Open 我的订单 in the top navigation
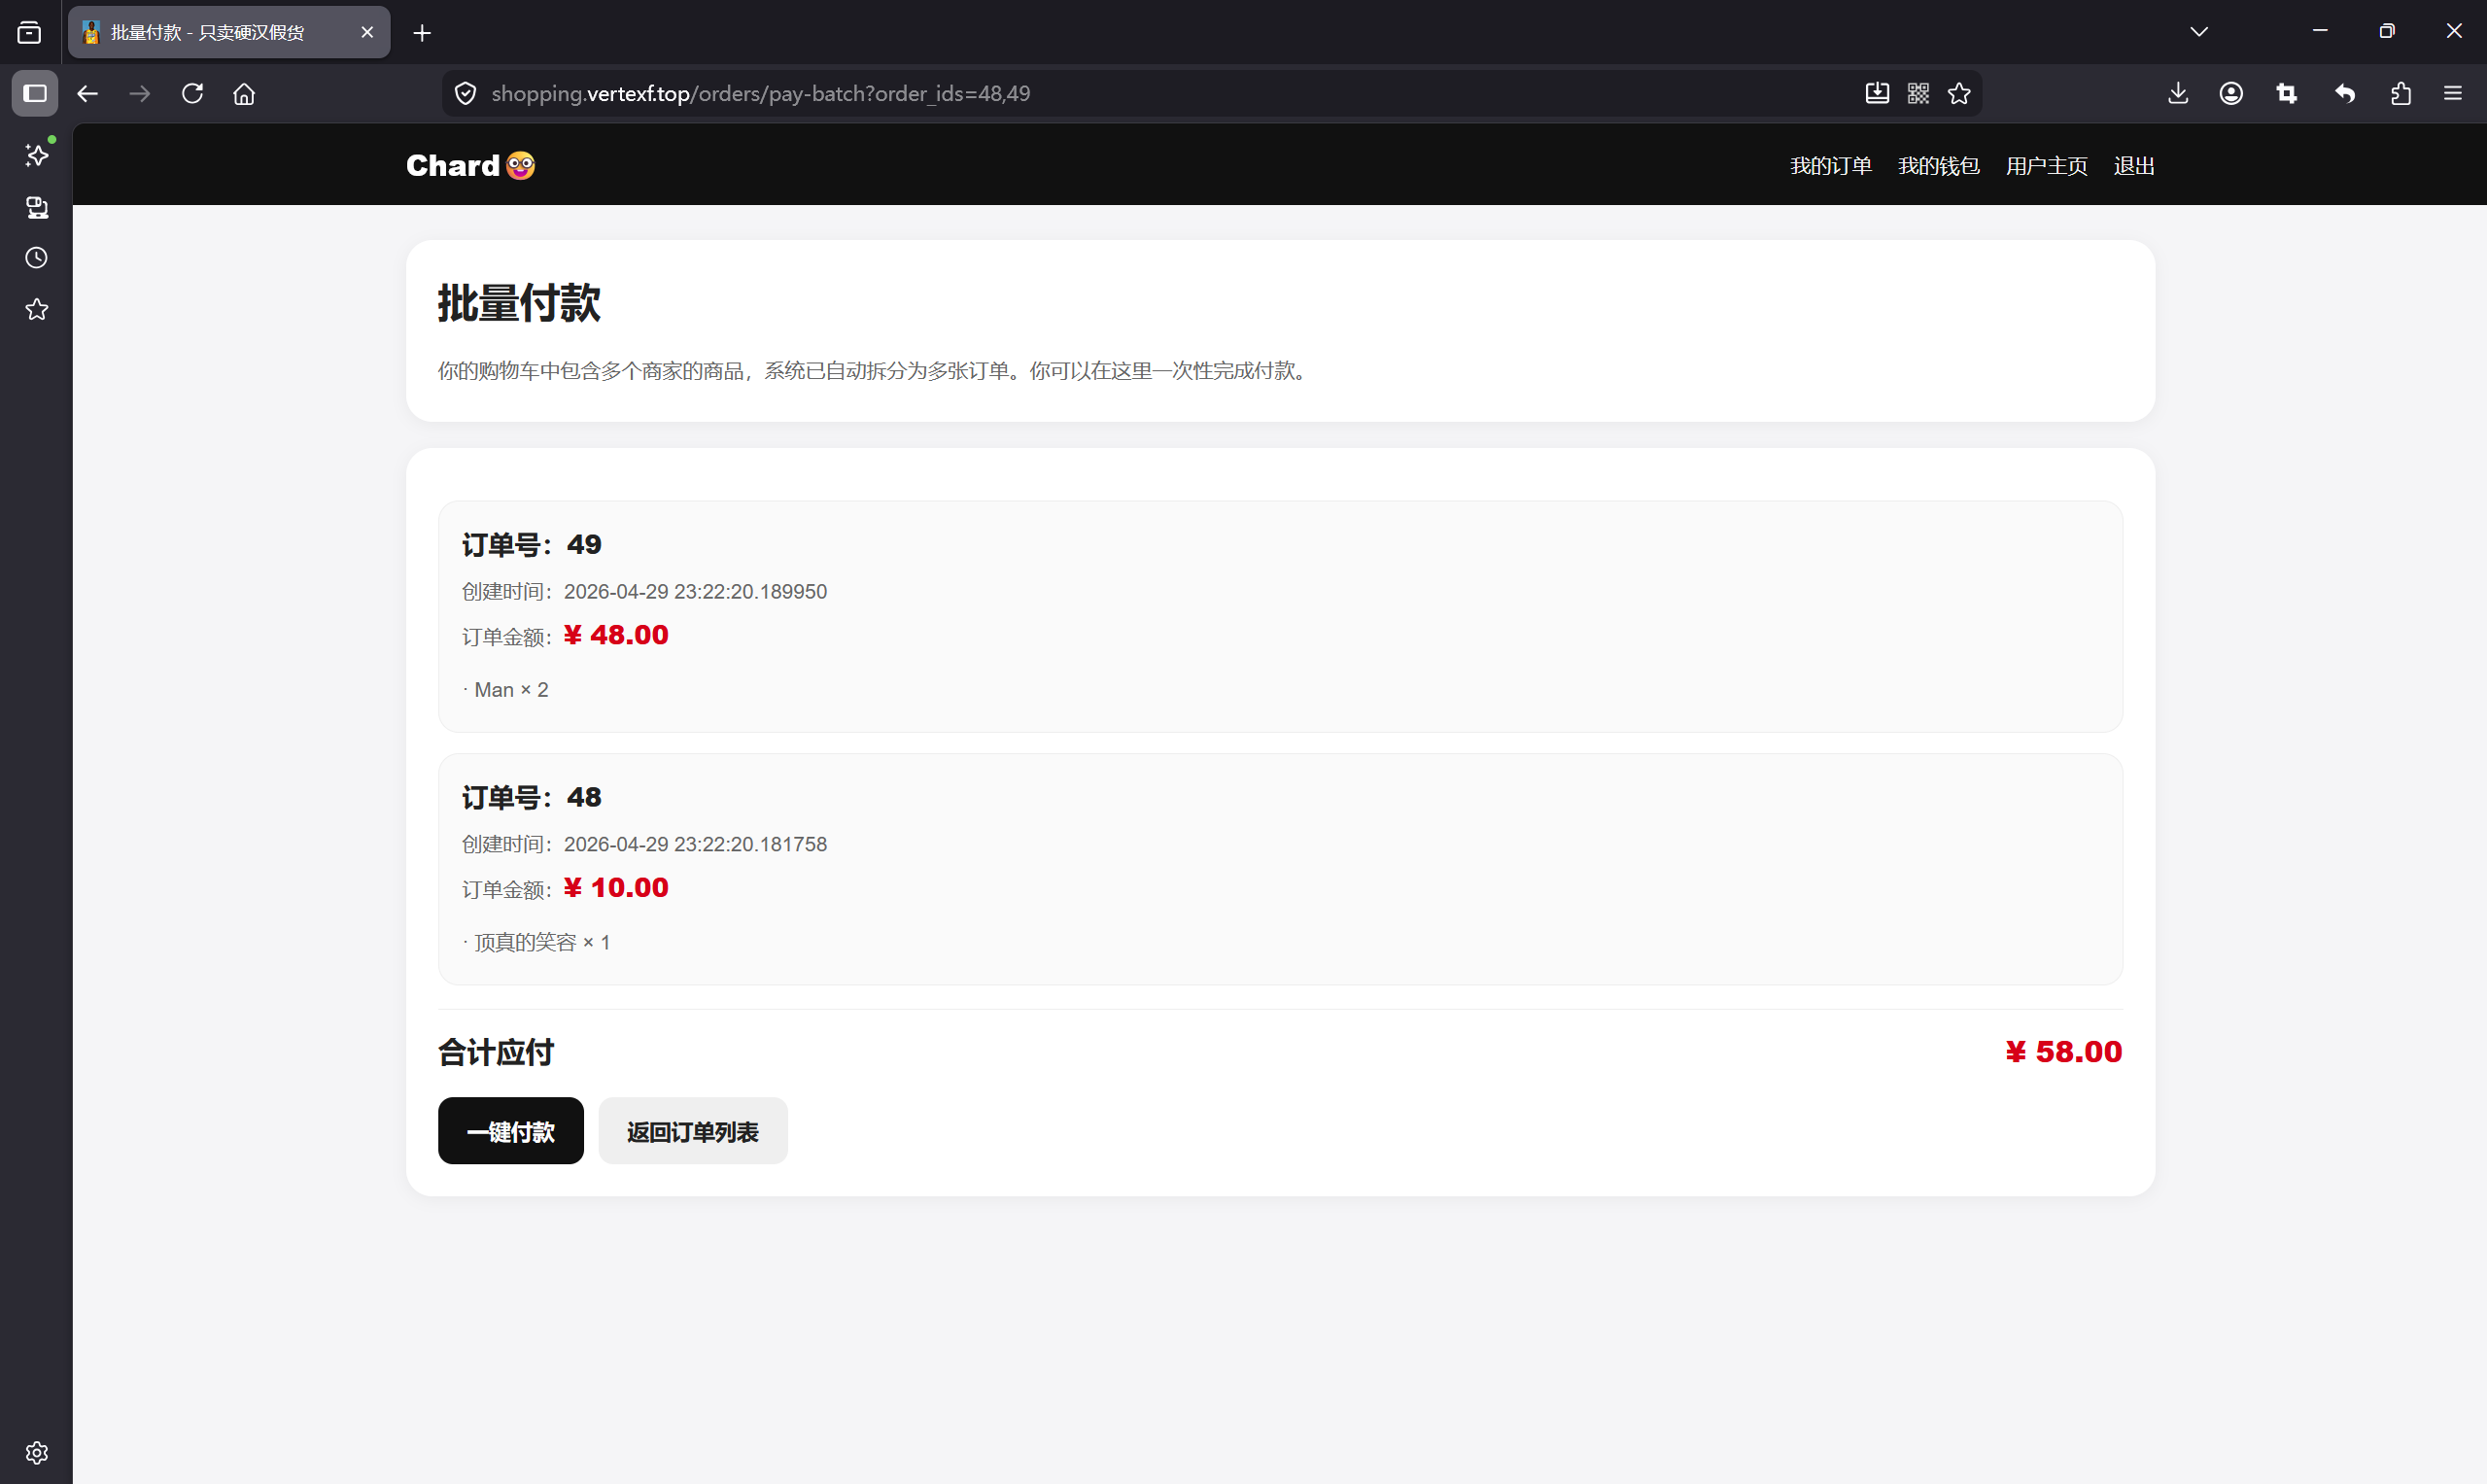 [1830, 166]
